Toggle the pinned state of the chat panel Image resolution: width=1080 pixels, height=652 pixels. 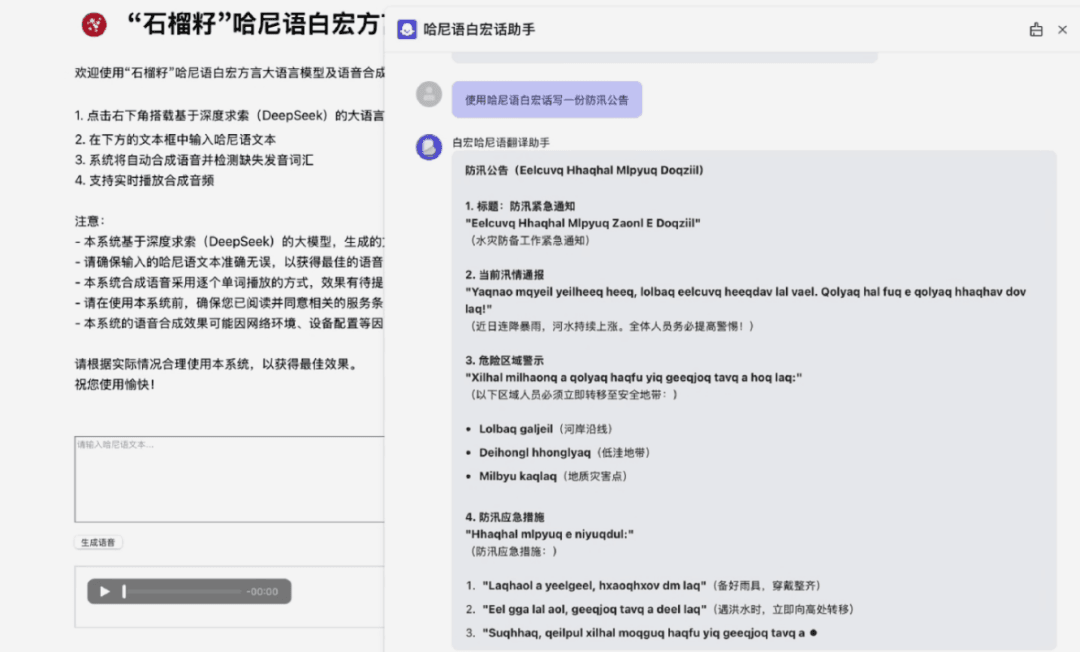(x=1036, y=29)
